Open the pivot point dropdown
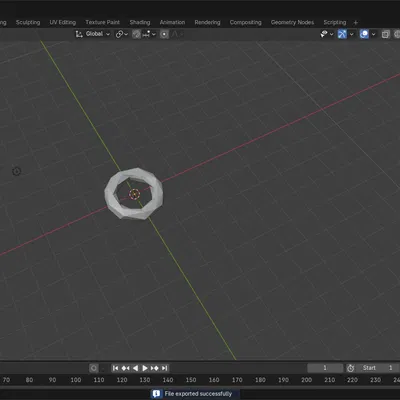The width and height of the screenshot is (400, 400). click(x=122, y=34)
